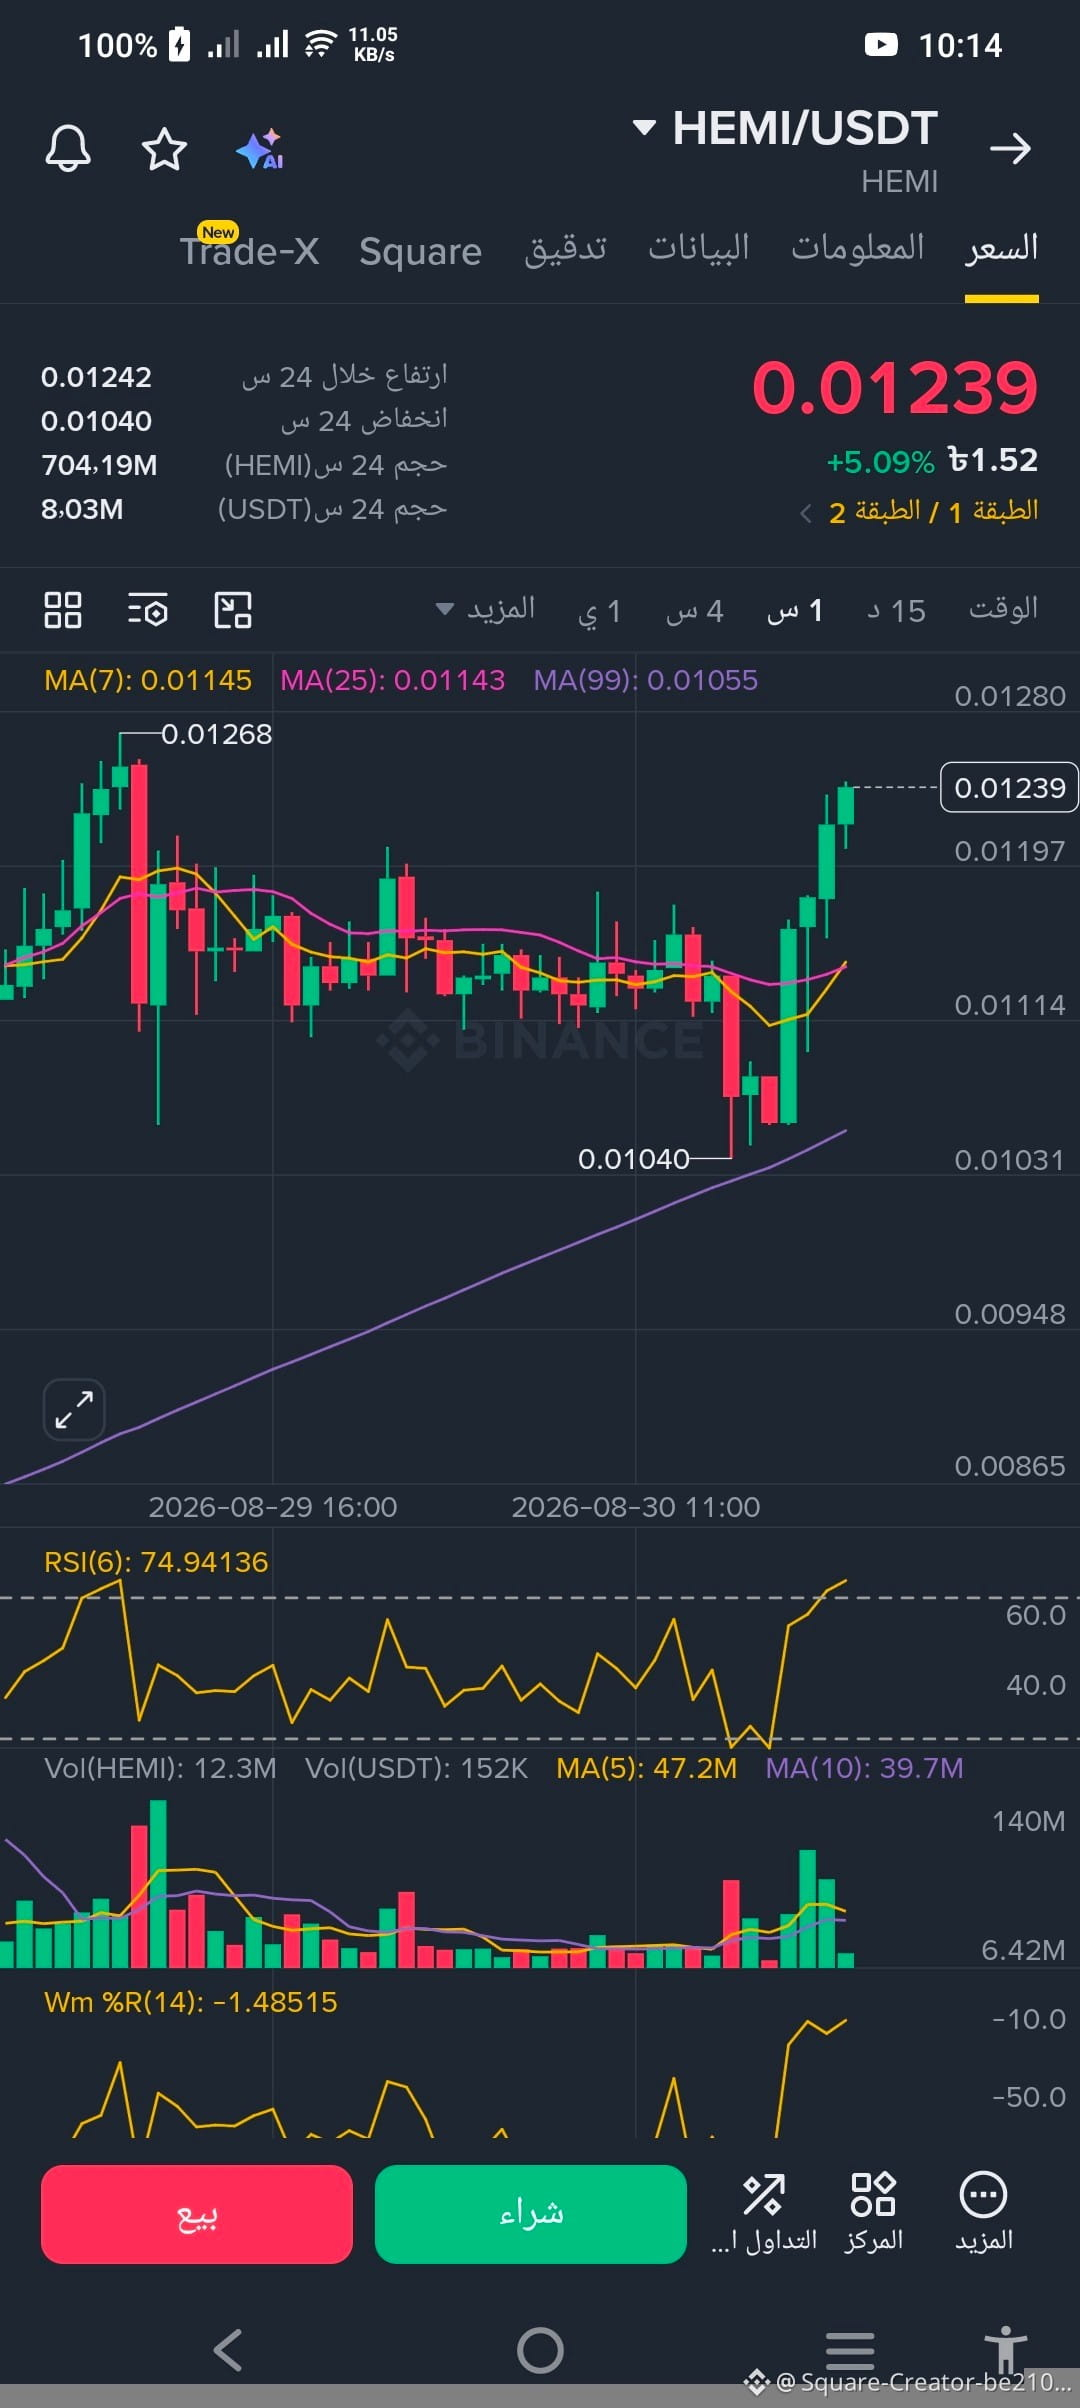Tap the Vol(HEMI) 12.3M label

tap(160, 1768)
